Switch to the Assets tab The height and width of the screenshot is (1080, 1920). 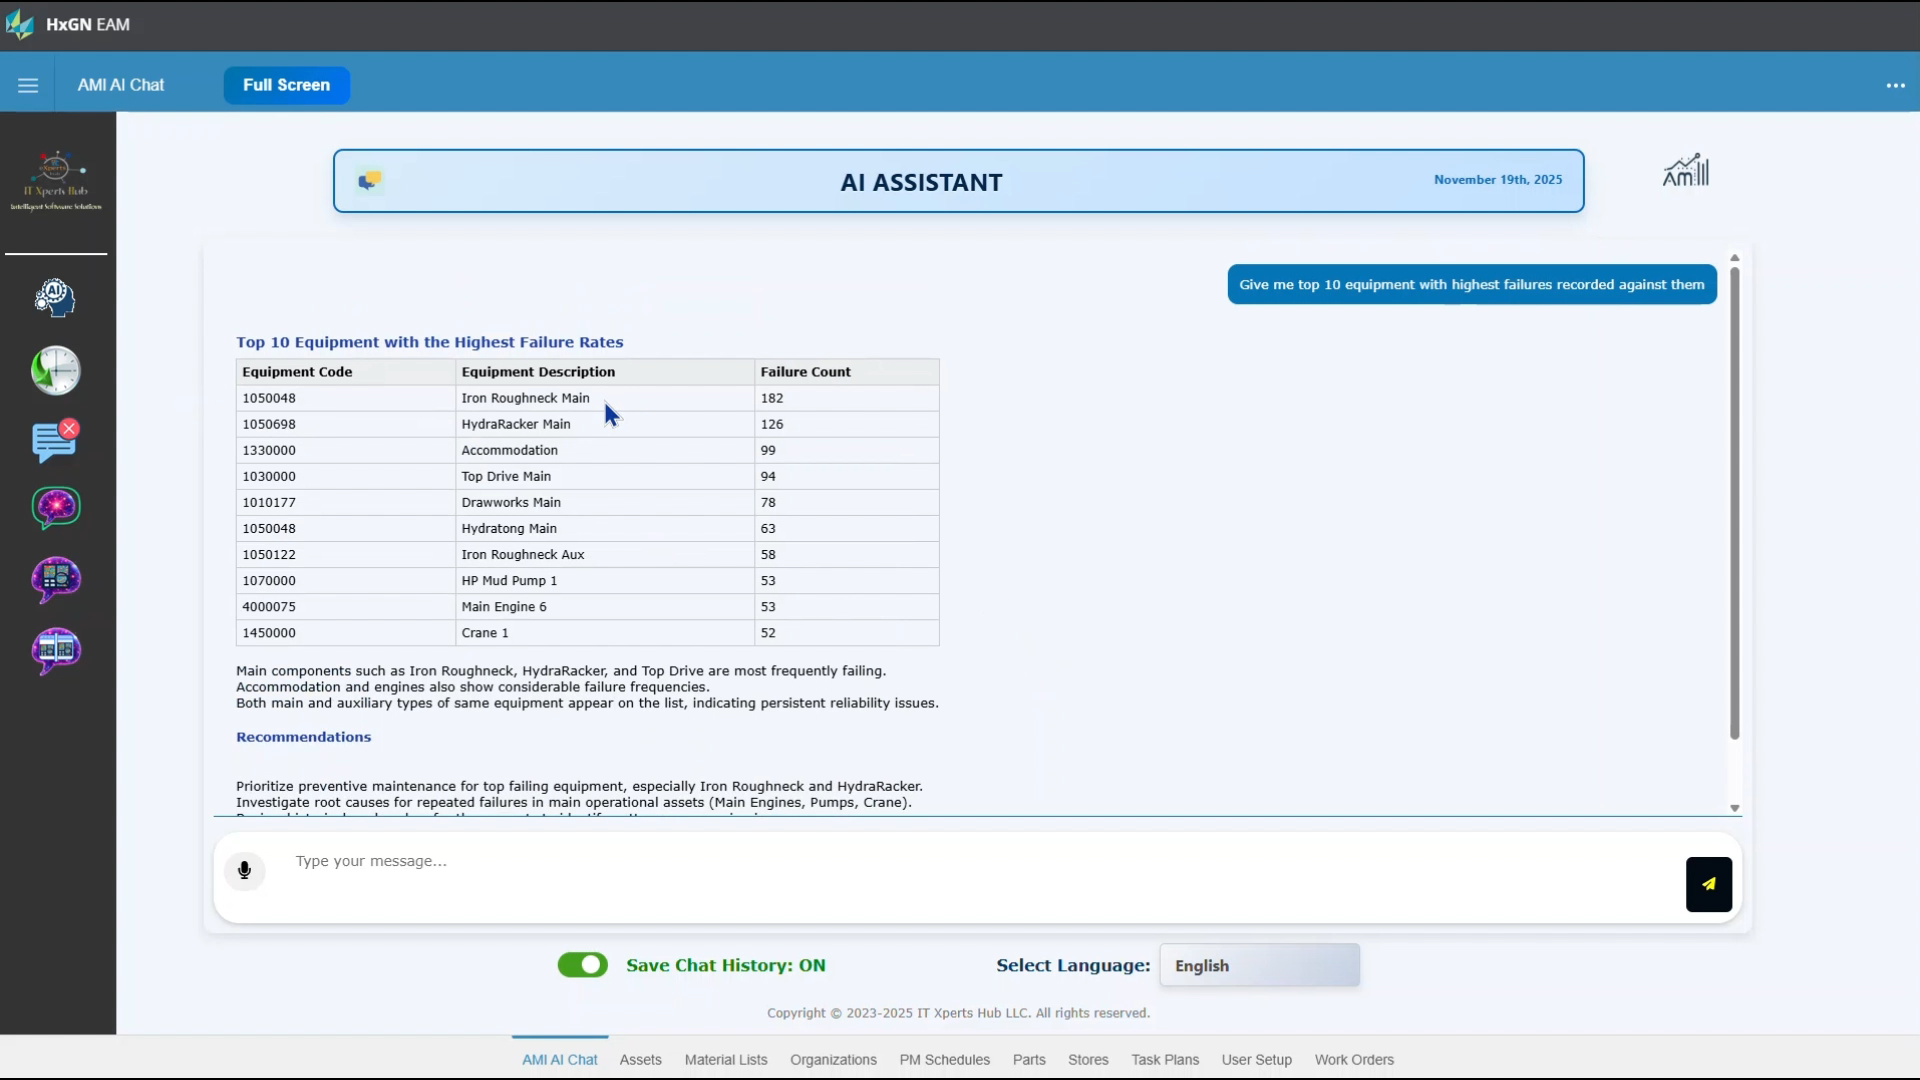(x=640, y=1059)
